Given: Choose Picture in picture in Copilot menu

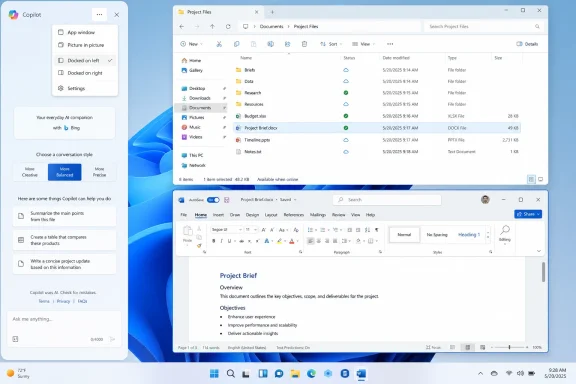Looking at the screenshot, I should coord(85,45).
